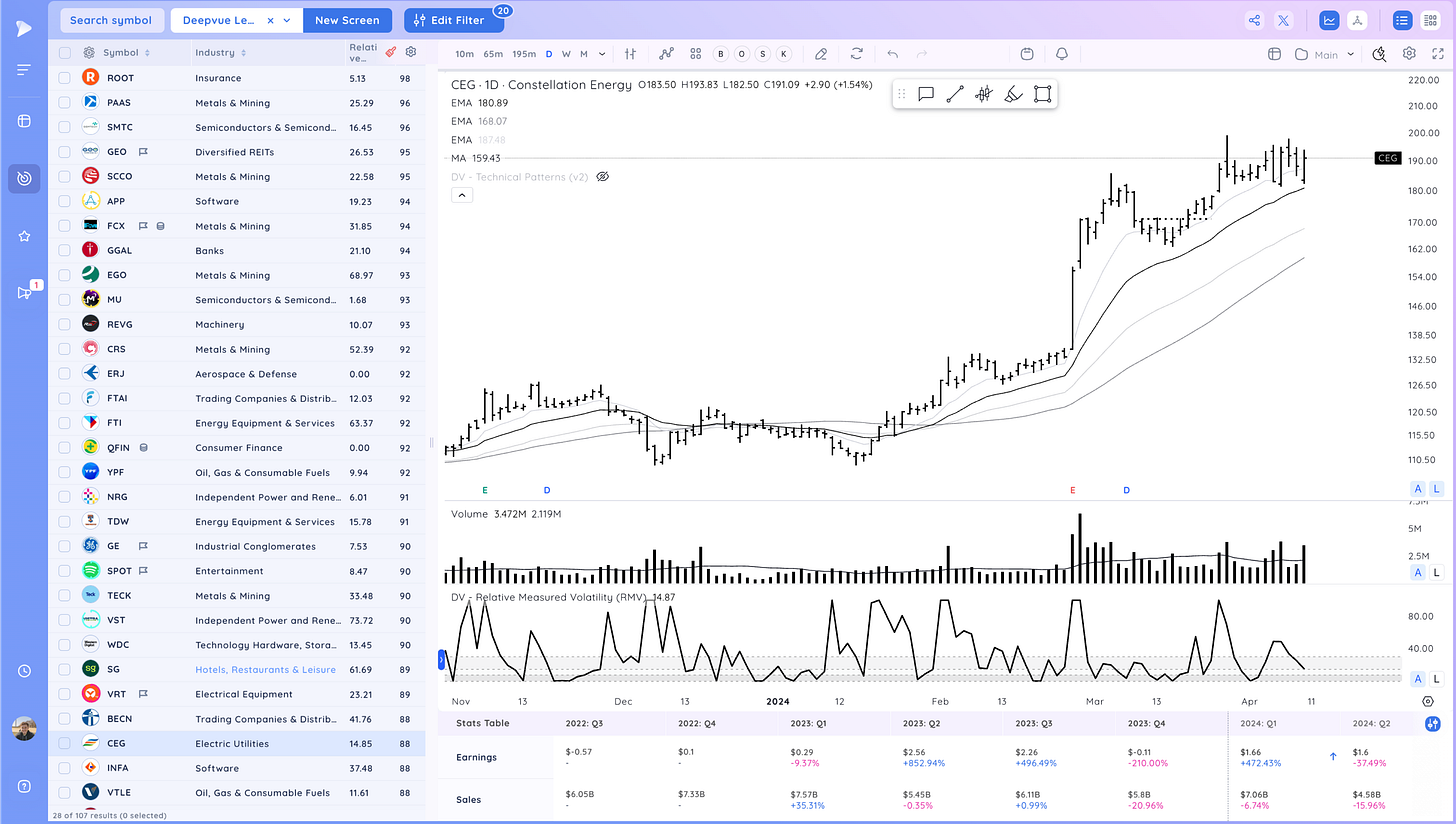
Task: Expand the timeframe dropdown chevron after M
Action: pyautogui.click(x=602, y=54)
